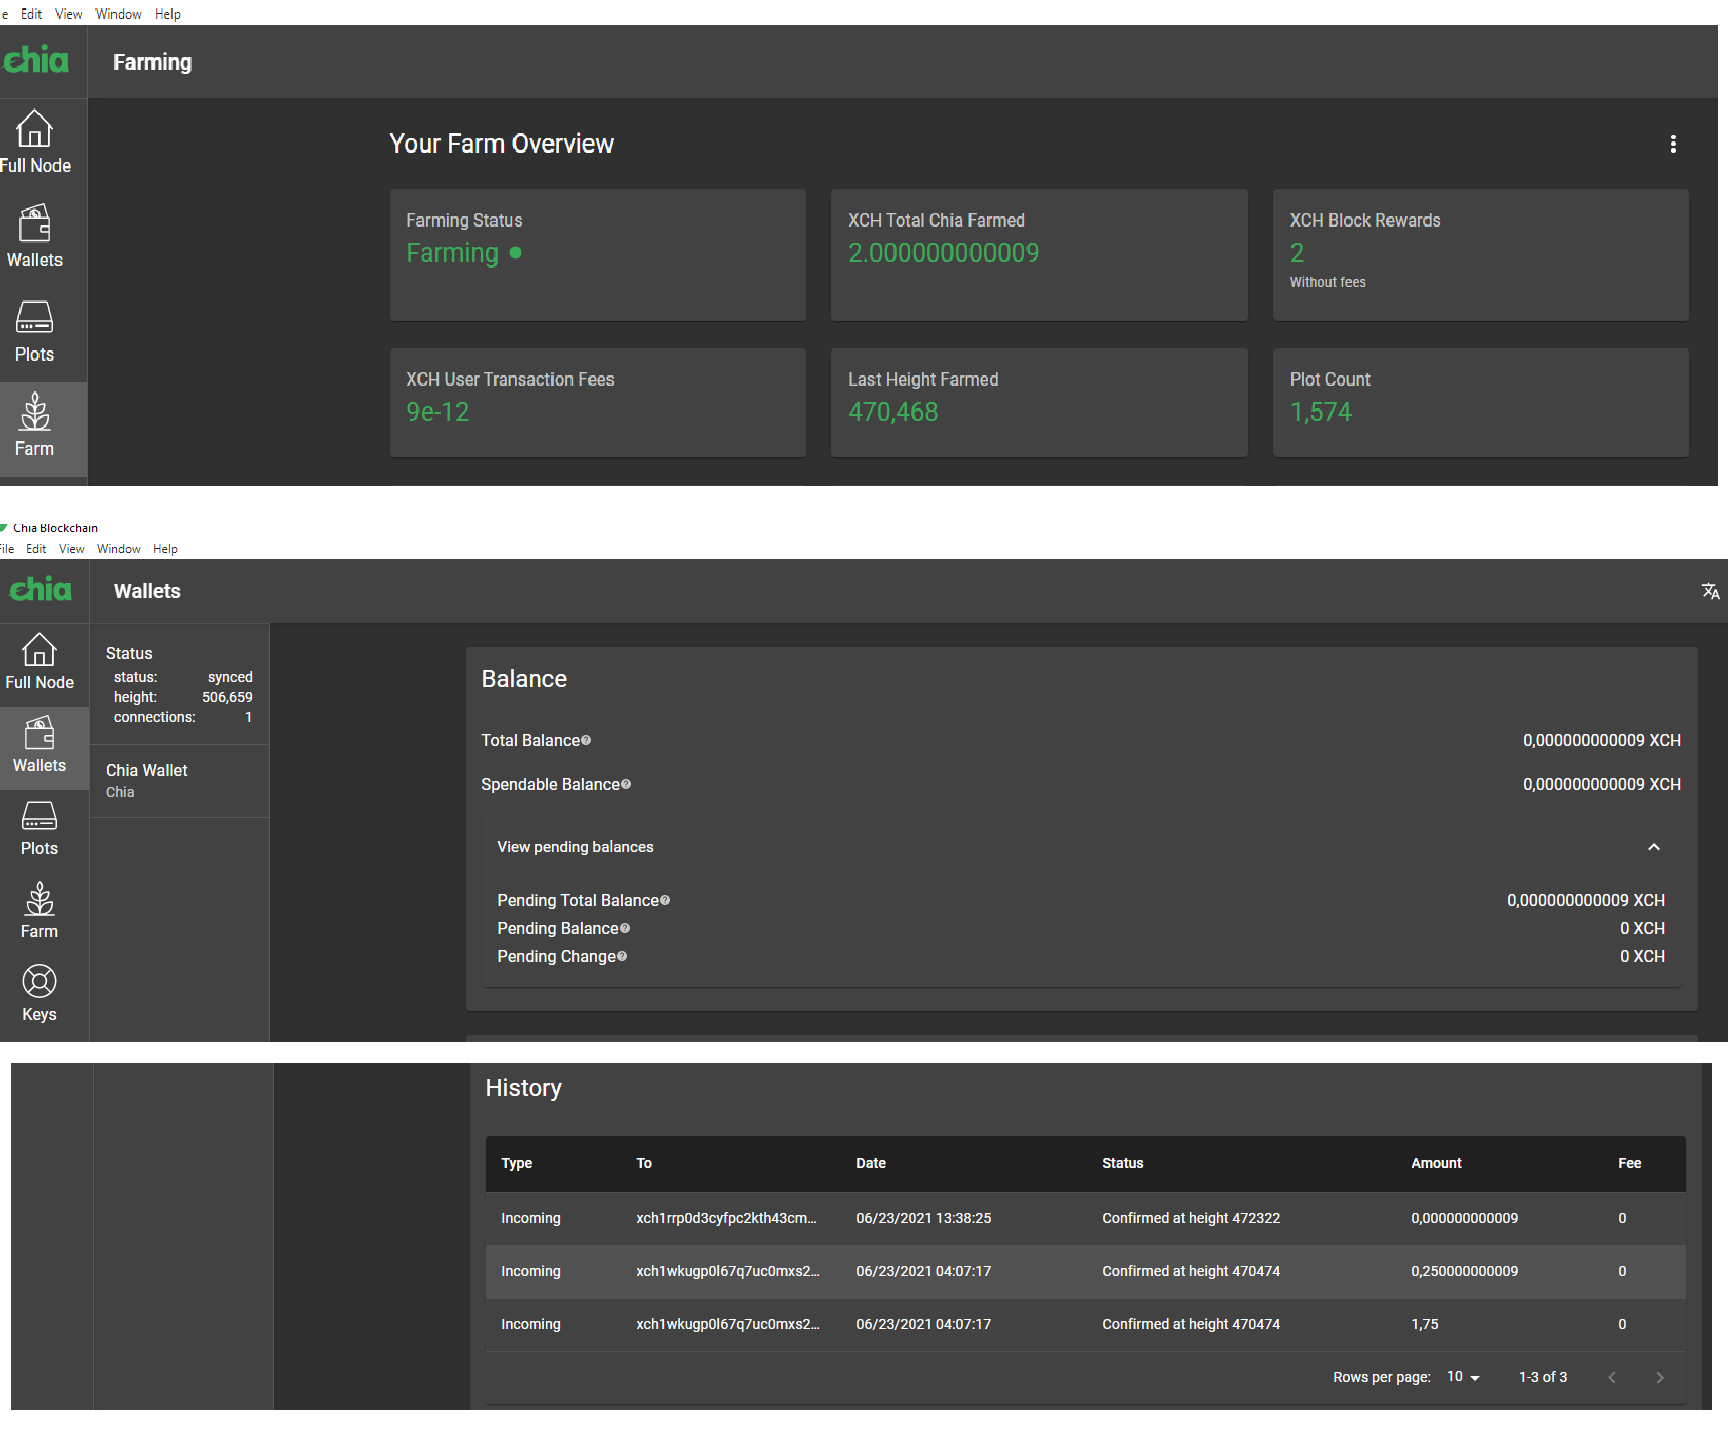
Task: Open Help menu in Farming window
Action: click(x=168, y=14)
